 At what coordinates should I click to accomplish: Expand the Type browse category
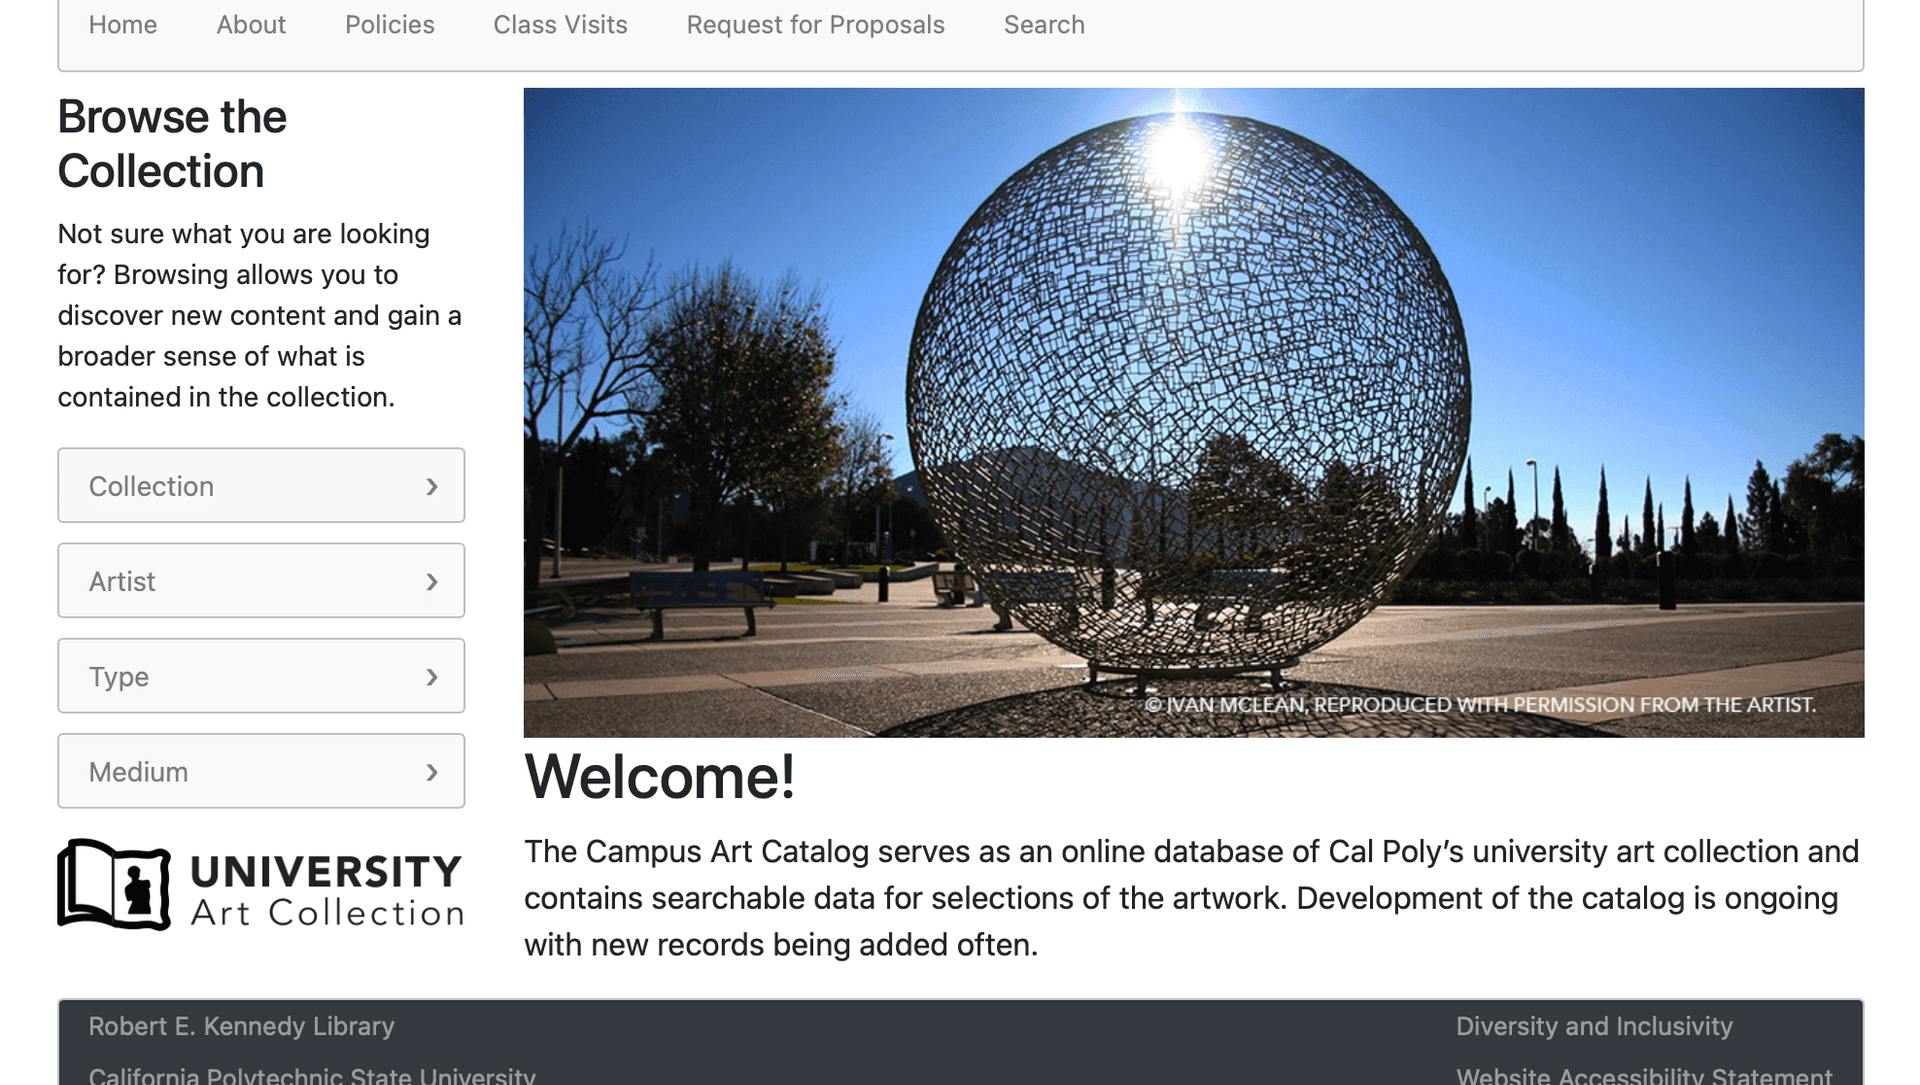(x=261, y=676)
